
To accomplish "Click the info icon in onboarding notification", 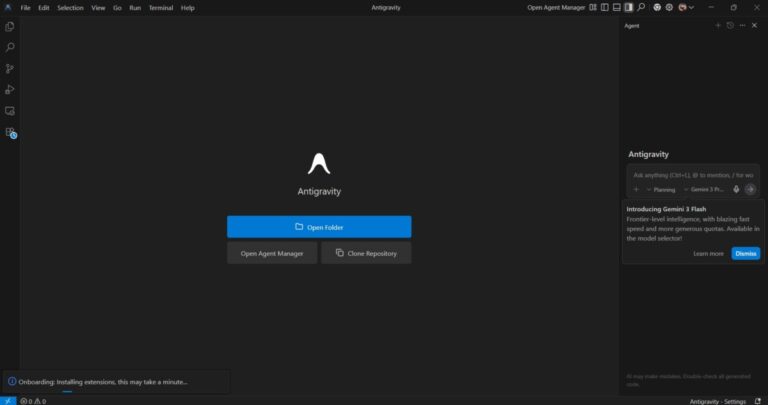I will [x=12, y=381].
